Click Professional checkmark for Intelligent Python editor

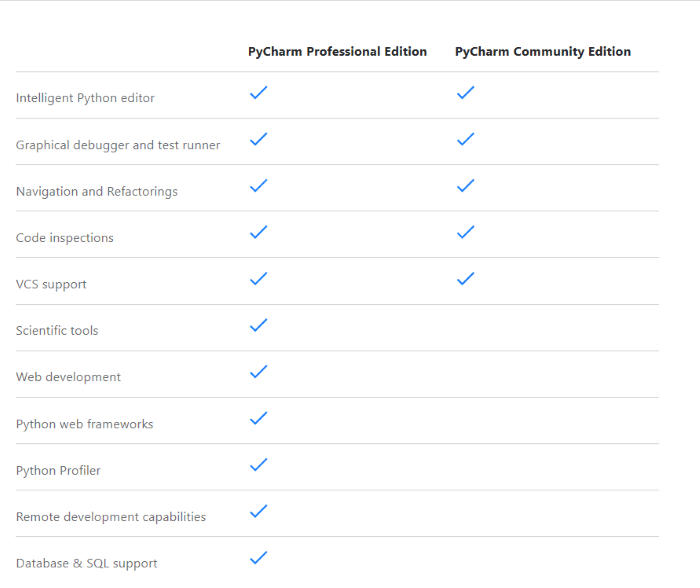click(258, 93)
